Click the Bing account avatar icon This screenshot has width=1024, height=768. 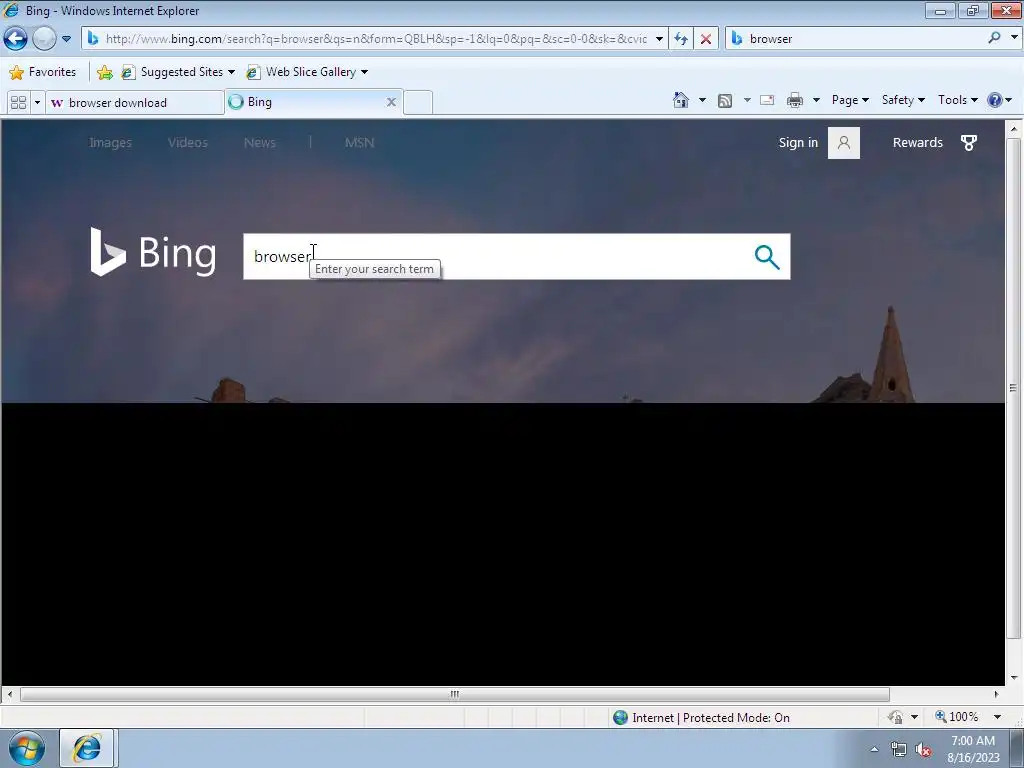click(x=844, y=142)
